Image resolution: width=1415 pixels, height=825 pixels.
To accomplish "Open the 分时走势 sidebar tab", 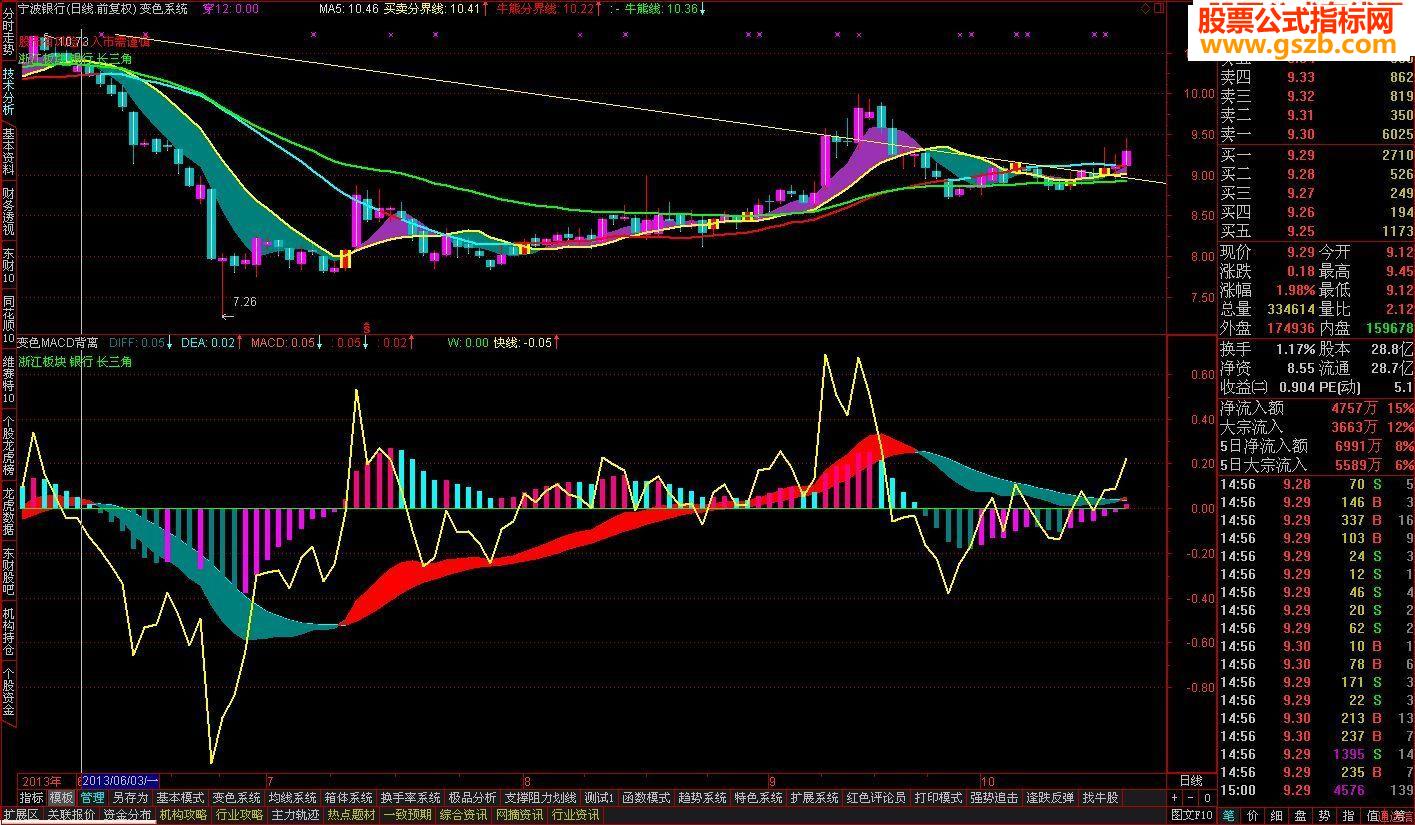I will 8,30.
